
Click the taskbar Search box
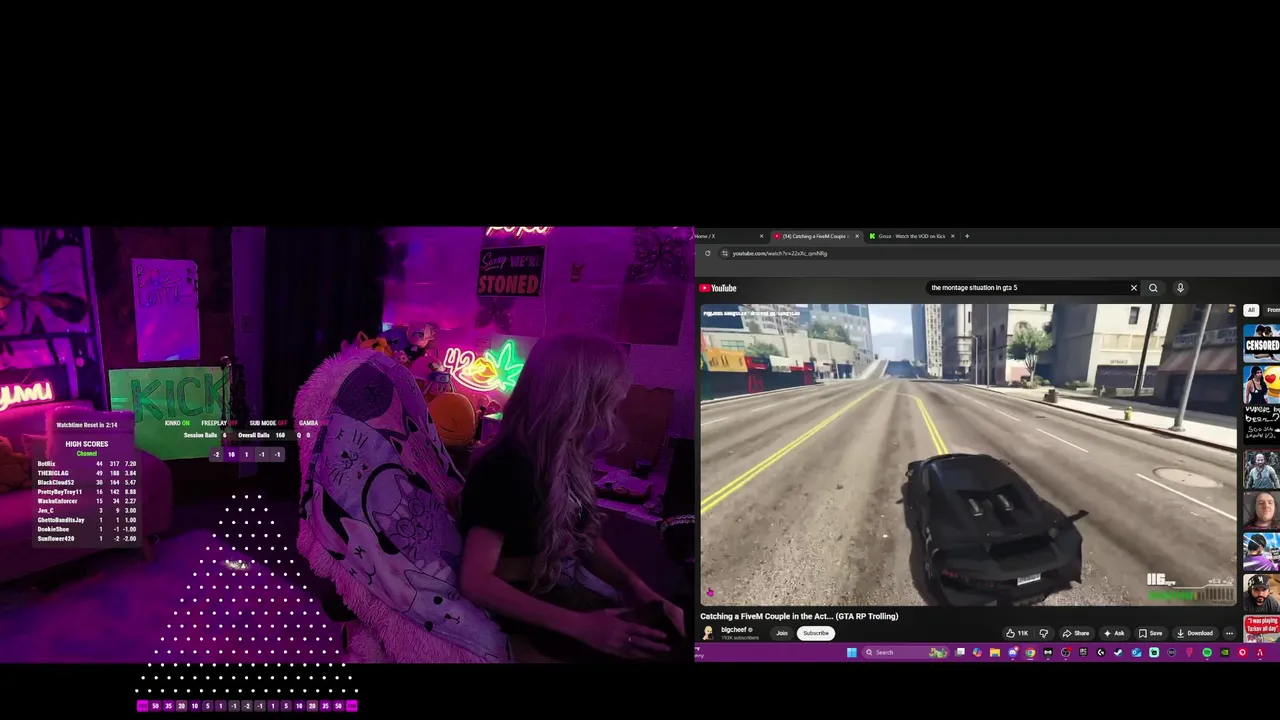tap(905, 653)
